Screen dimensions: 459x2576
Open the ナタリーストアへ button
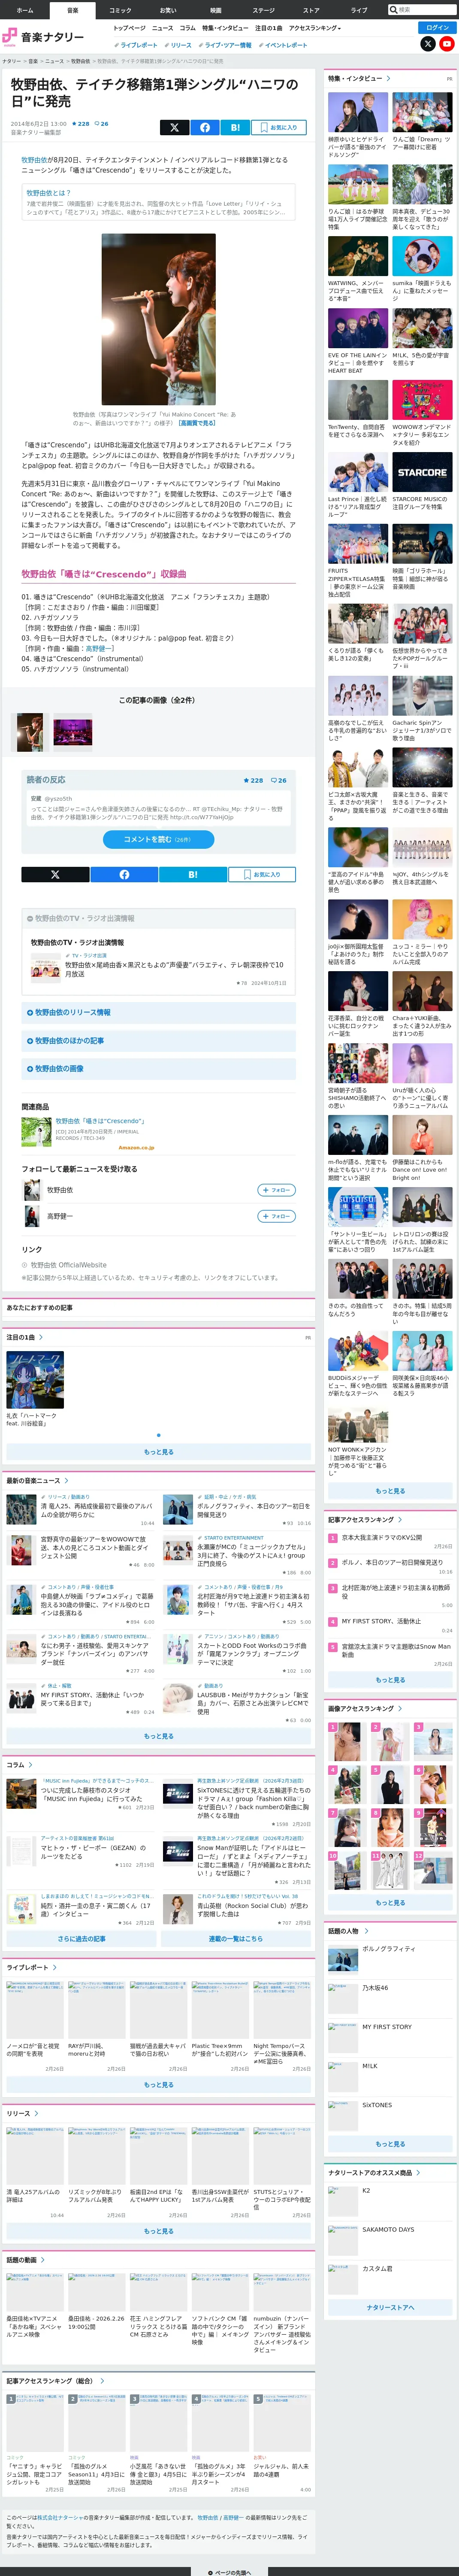390,2307
